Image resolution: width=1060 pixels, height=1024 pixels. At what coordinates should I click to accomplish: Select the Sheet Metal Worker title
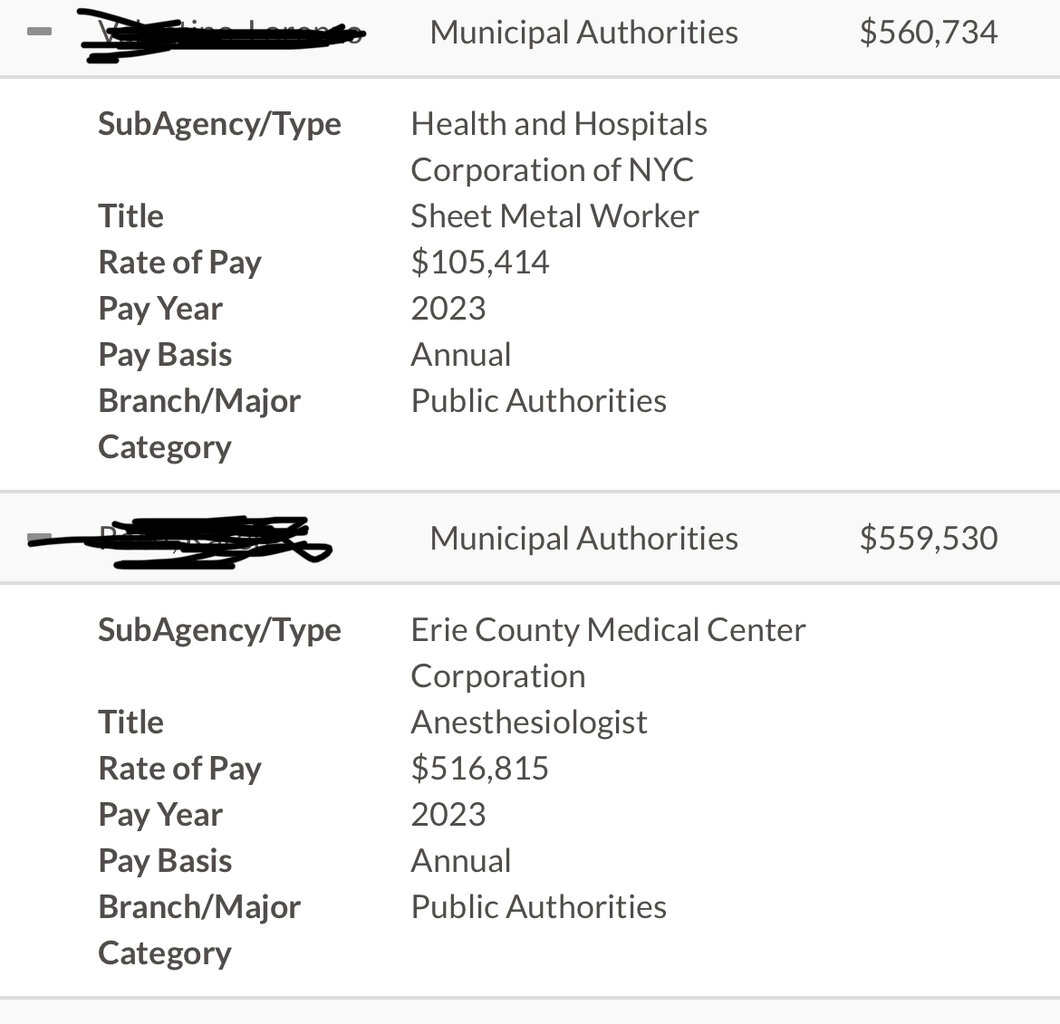tap(555, 216)
